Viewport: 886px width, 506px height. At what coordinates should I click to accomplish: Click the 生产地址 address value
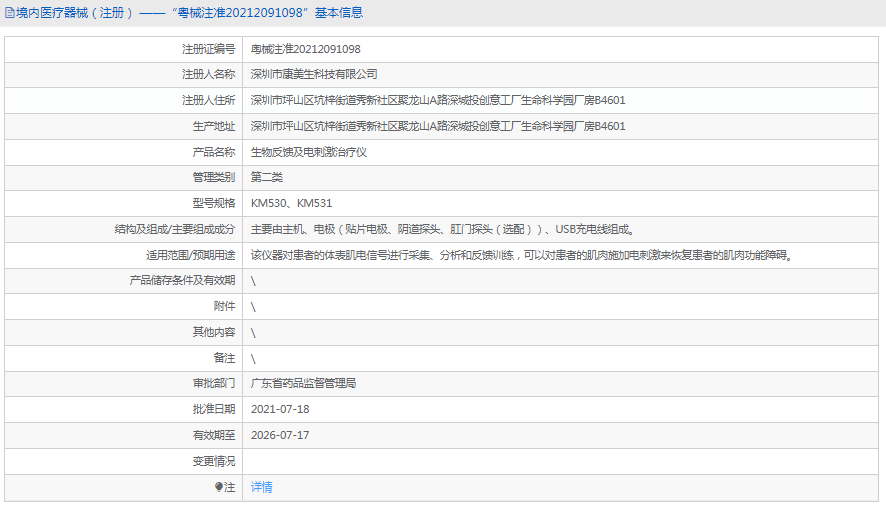(438, 126)
